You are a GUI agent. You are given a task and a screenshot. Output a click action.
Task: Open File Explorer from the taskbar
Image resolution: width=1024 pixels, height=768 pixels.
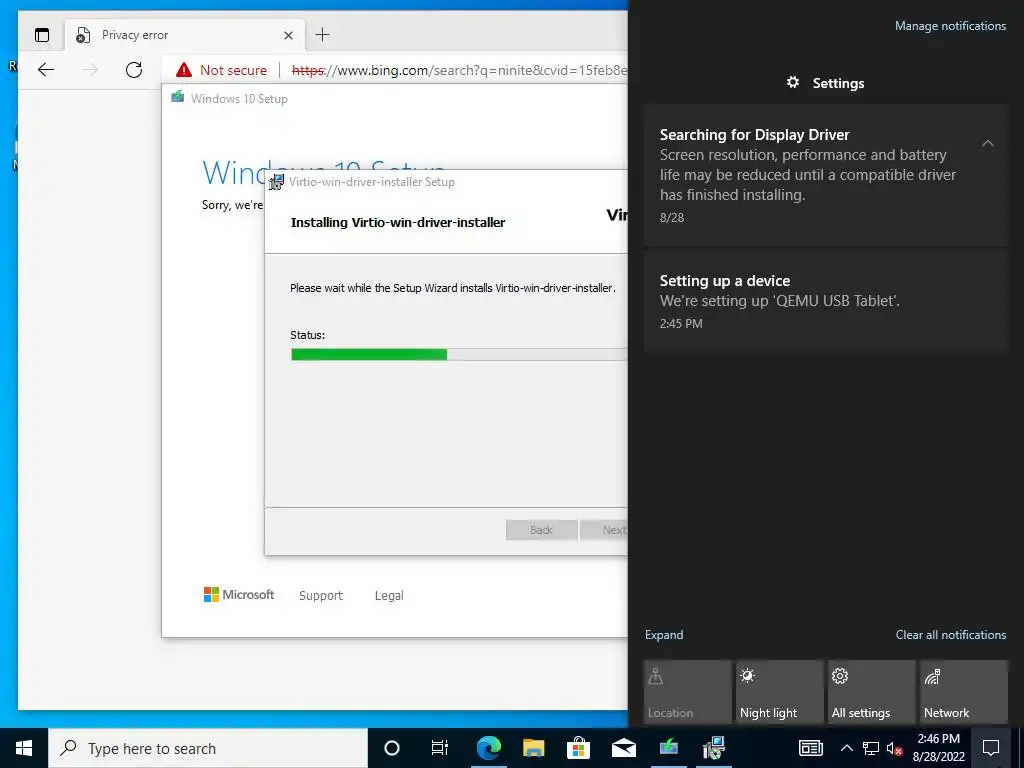[534, 748]
